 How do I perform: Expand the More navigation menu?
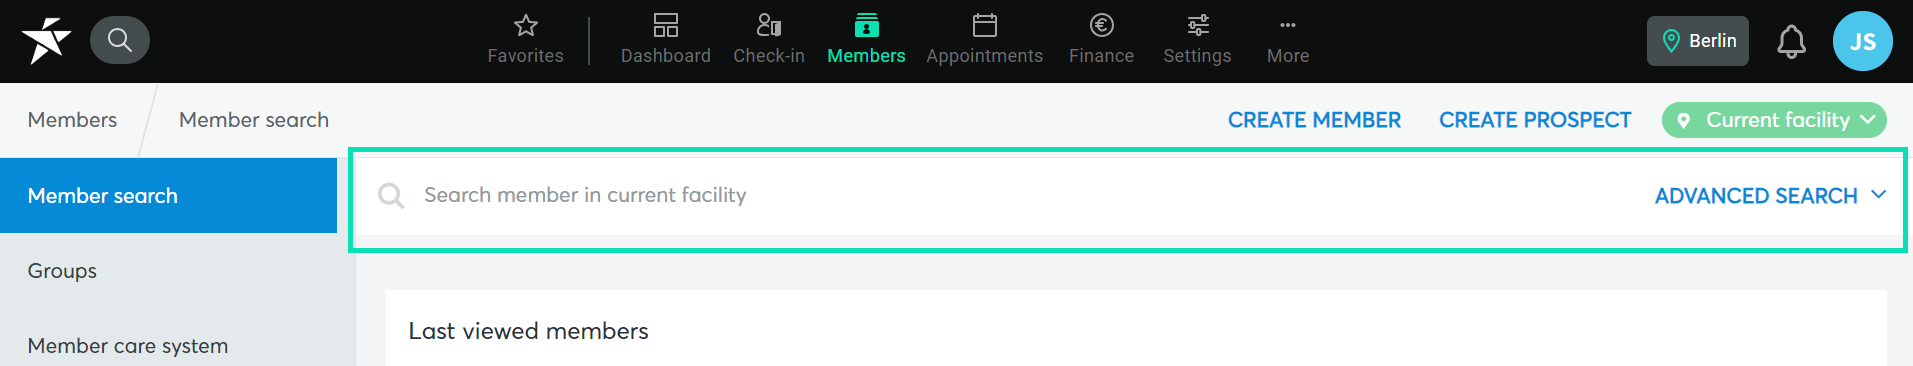1288,41
